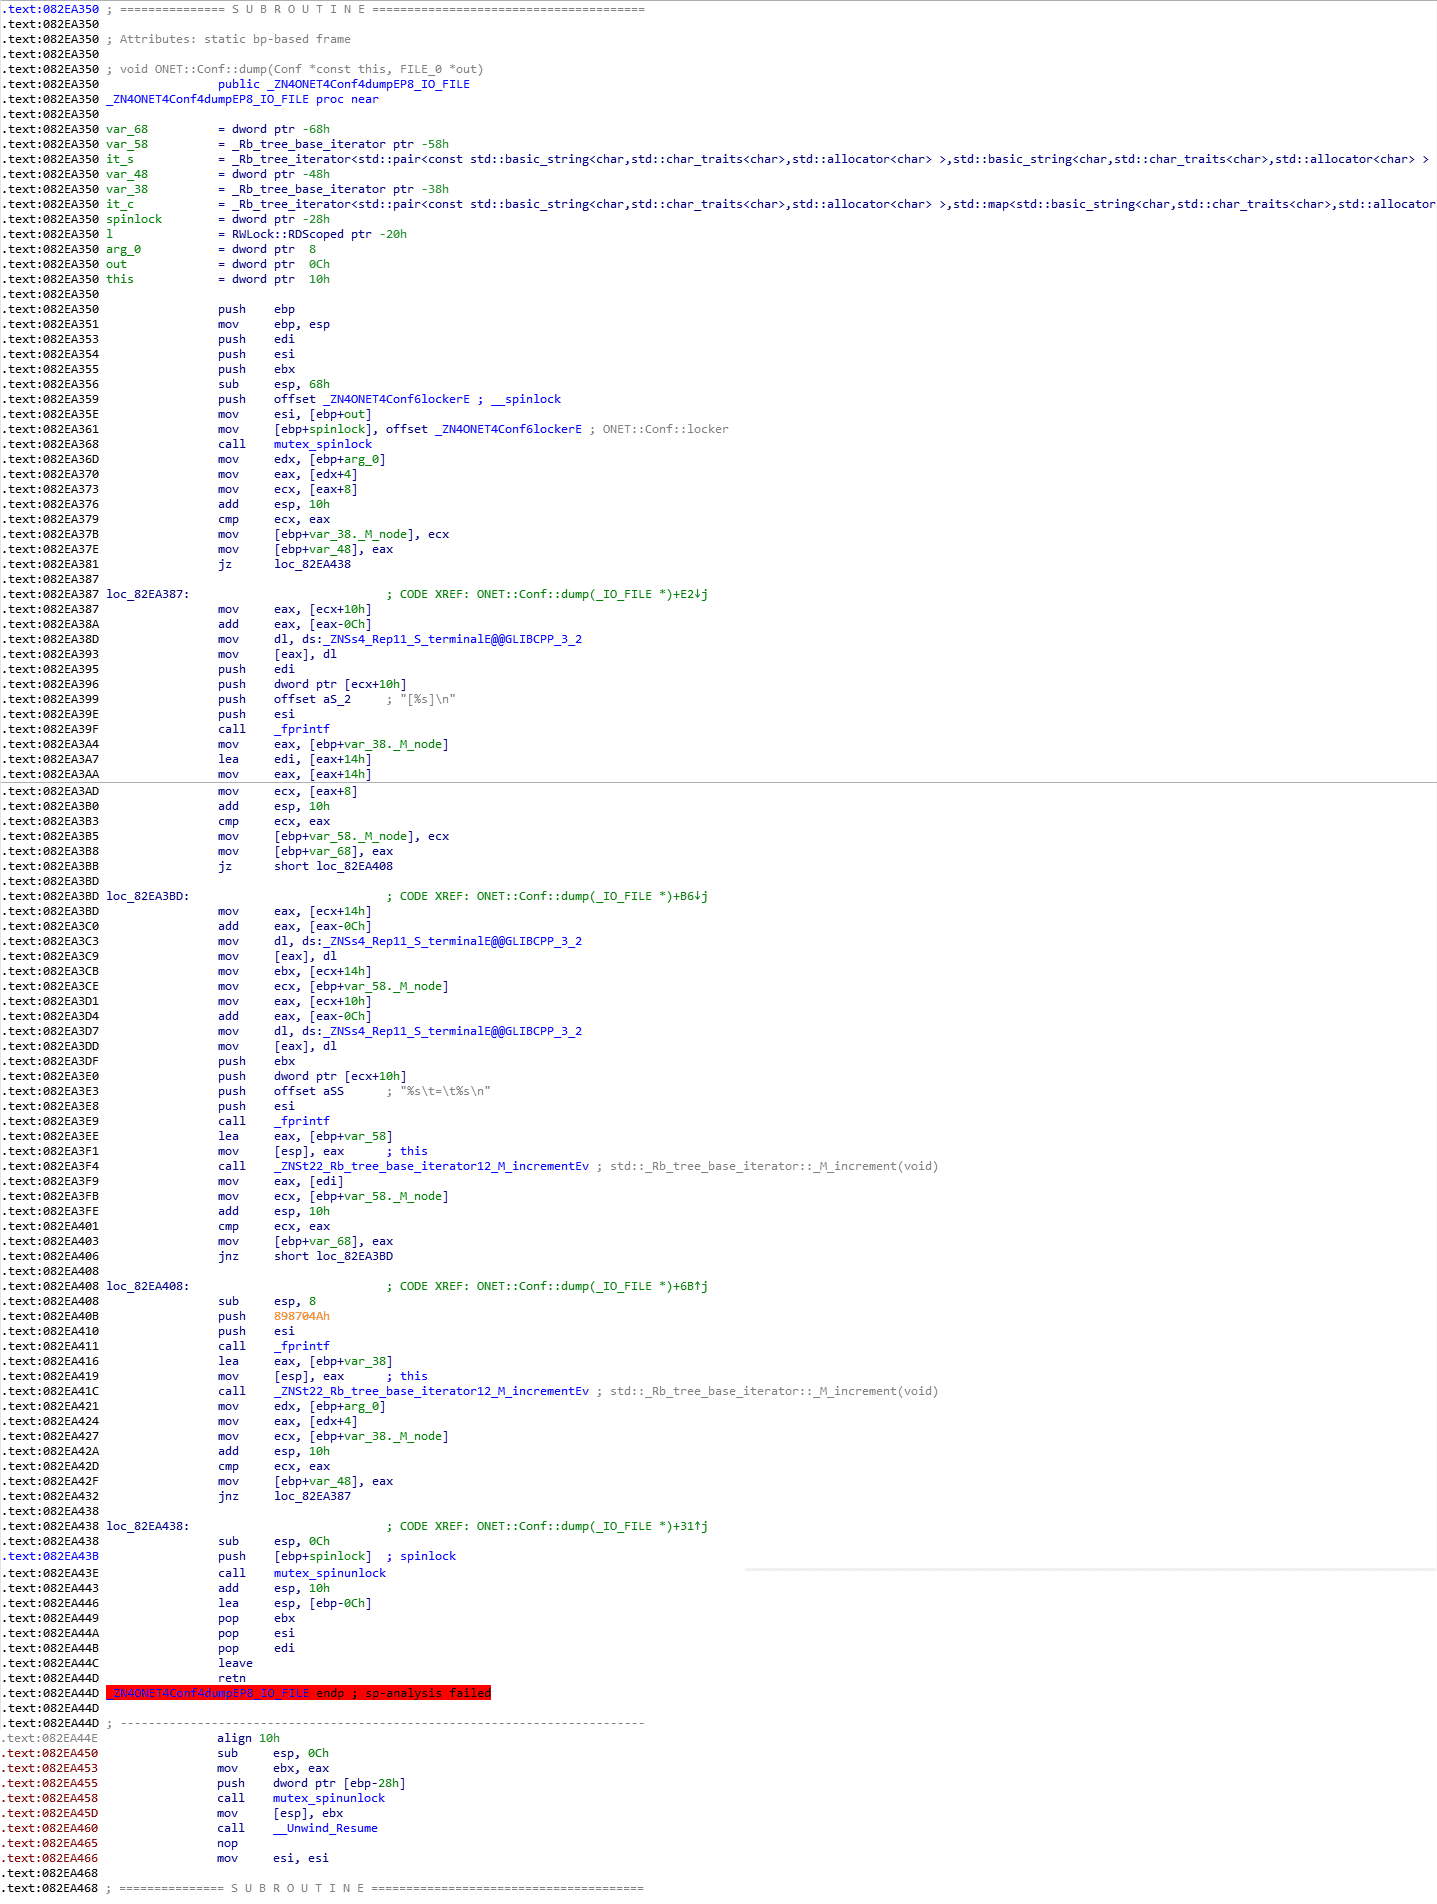Screen dimensions: 1437x1904
Task: Click jz target 'loc_82EA438' at 082EA381
Action: point(313,564)
